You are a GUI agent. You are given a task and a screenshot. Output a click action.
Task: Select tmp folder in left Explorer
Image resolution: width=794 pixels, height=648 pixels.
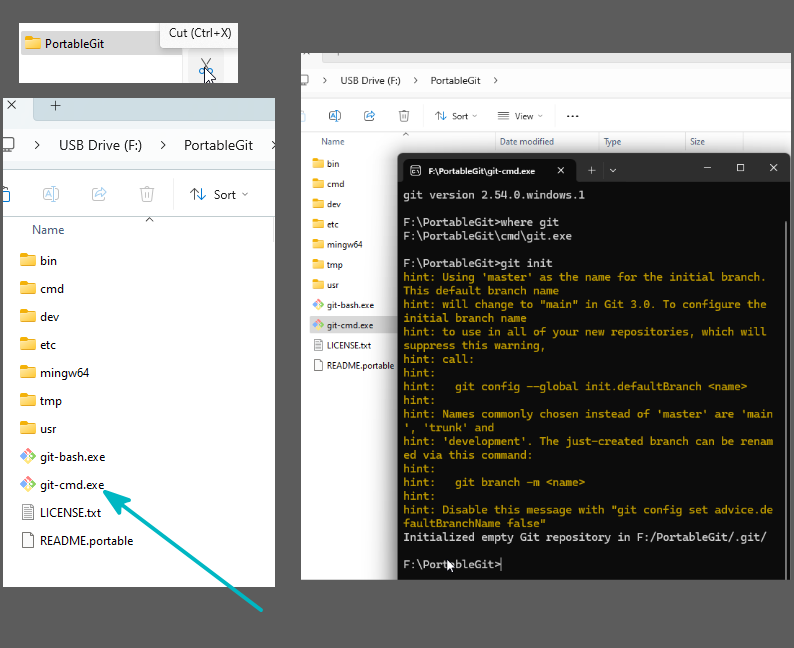coord(41,401)
